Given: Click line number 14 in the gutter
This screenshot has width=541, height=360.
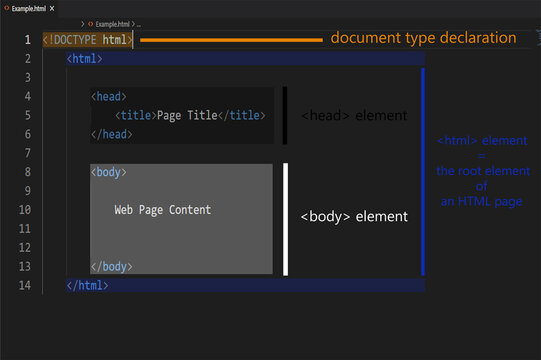Looking at the screenshot, I should click(x=25, y=285).
